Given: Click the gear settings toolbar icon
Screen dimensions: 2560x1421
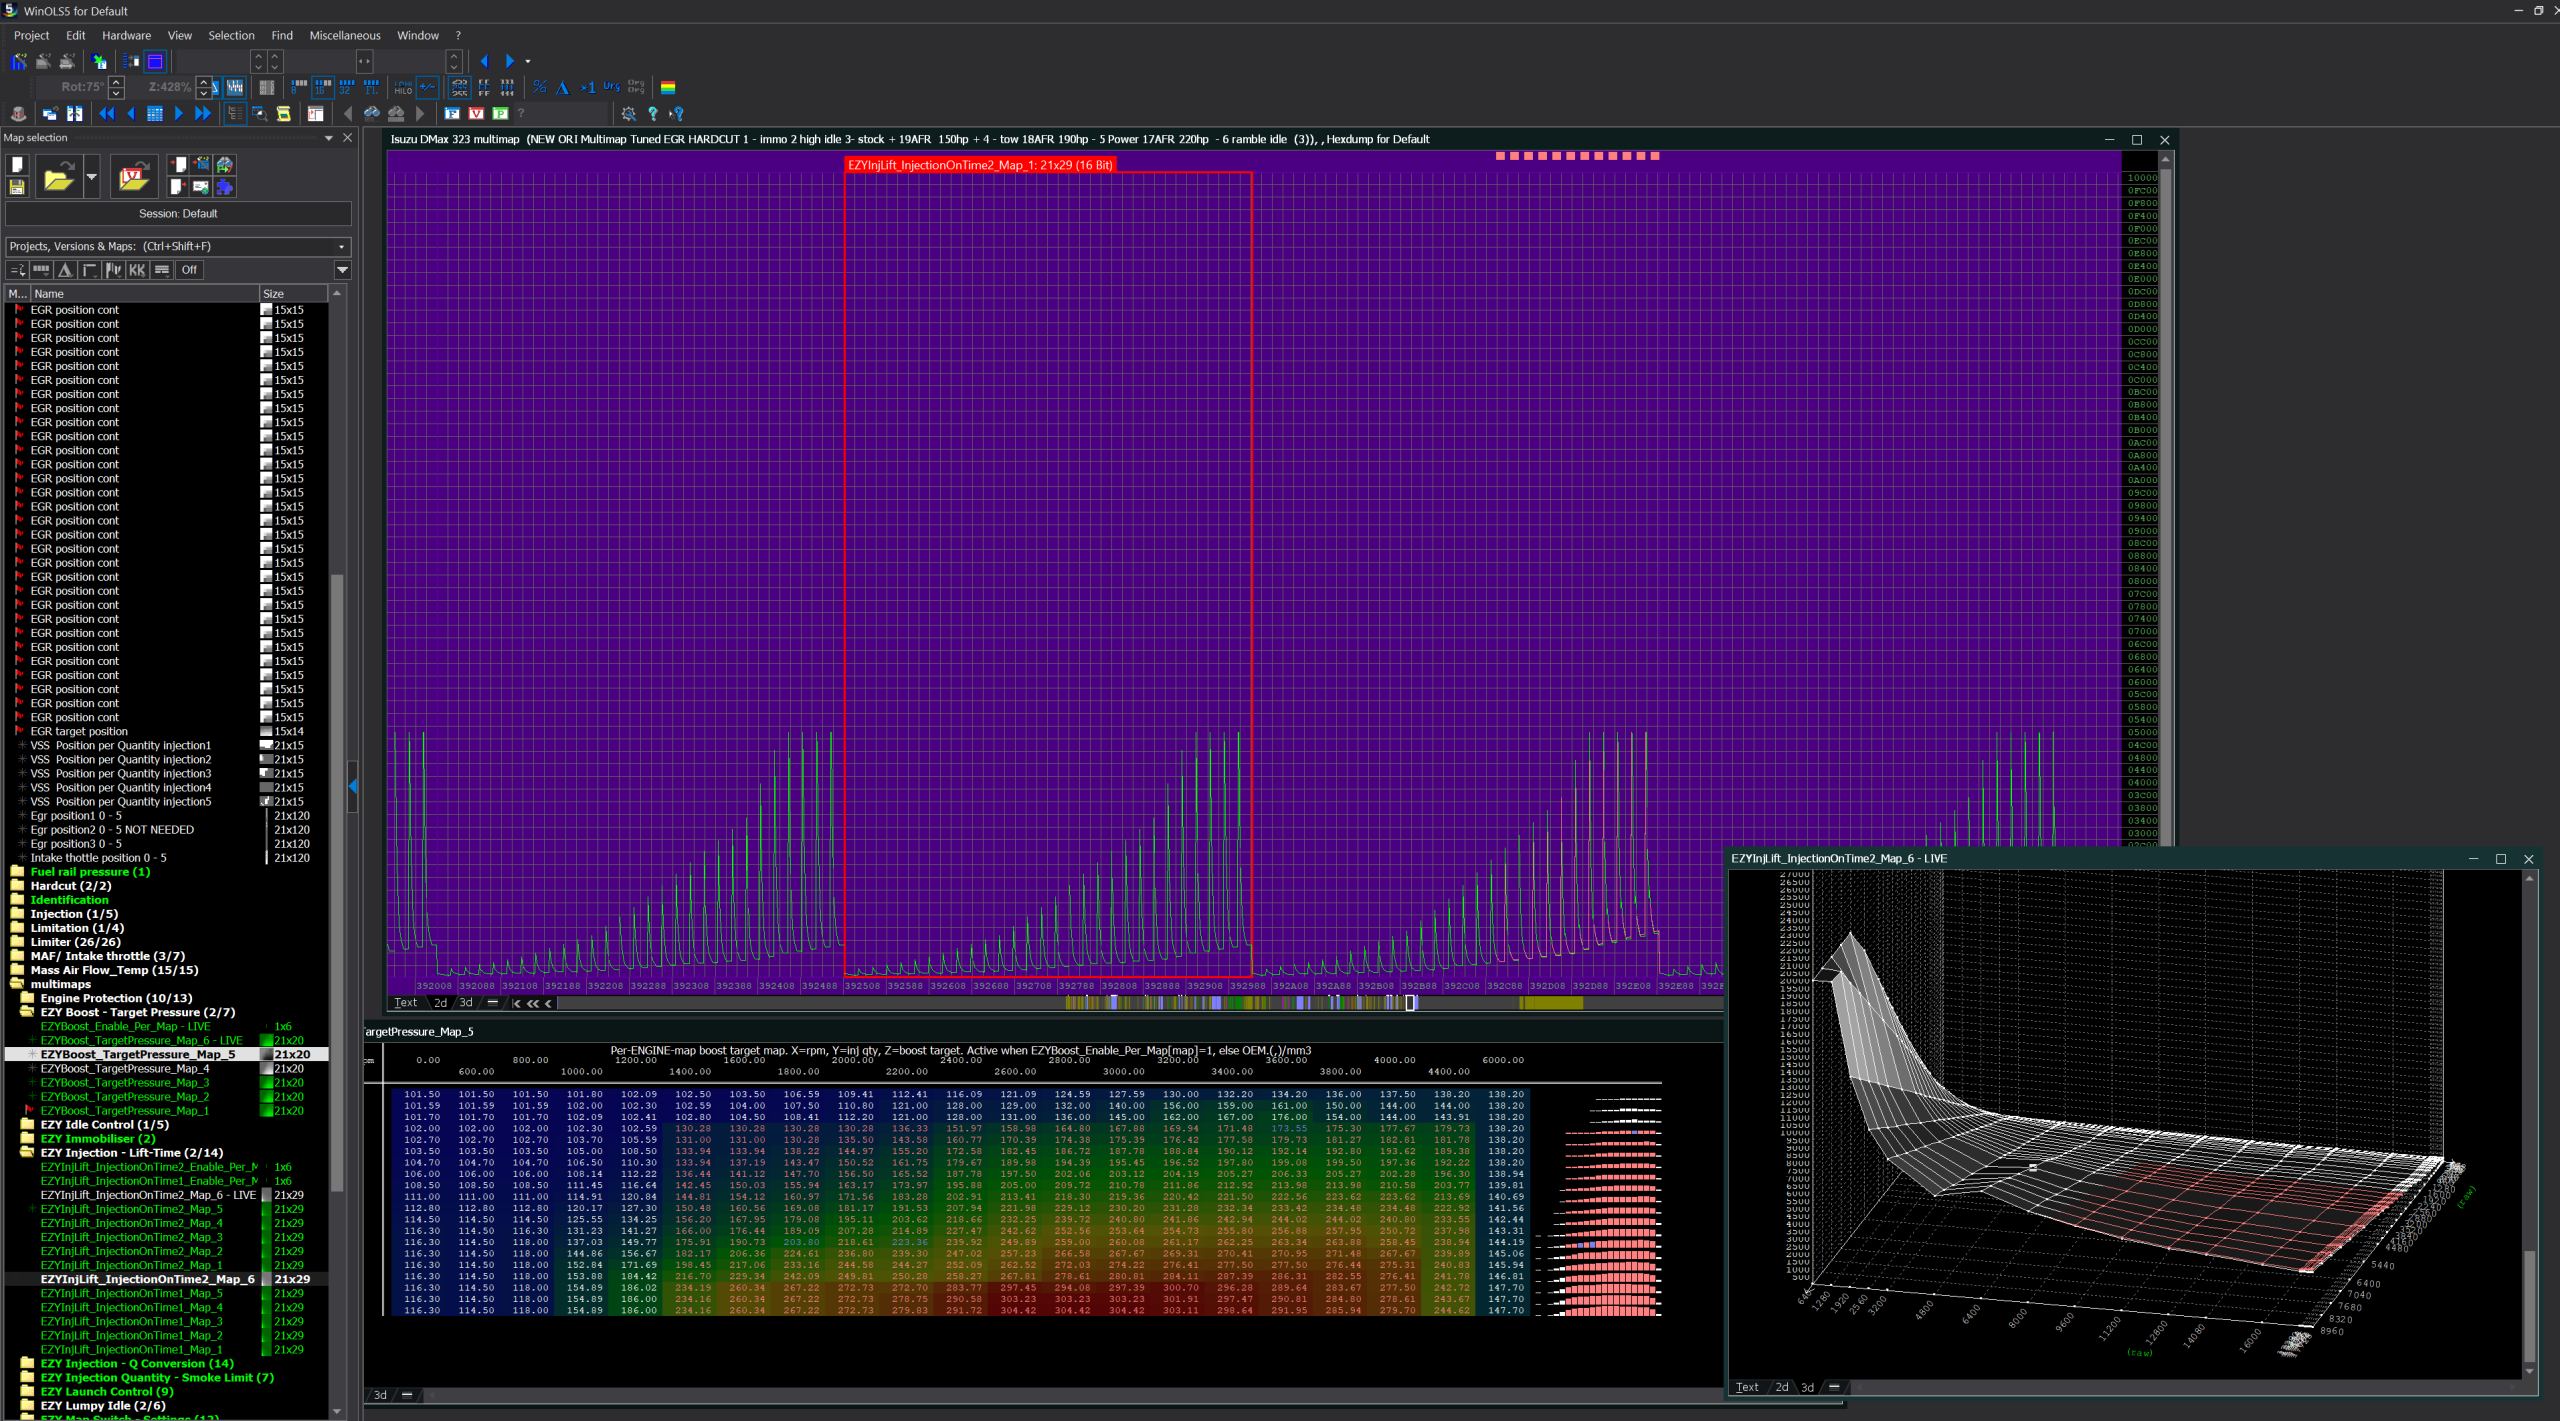Looking at the screenshot, I should [628, 114].
